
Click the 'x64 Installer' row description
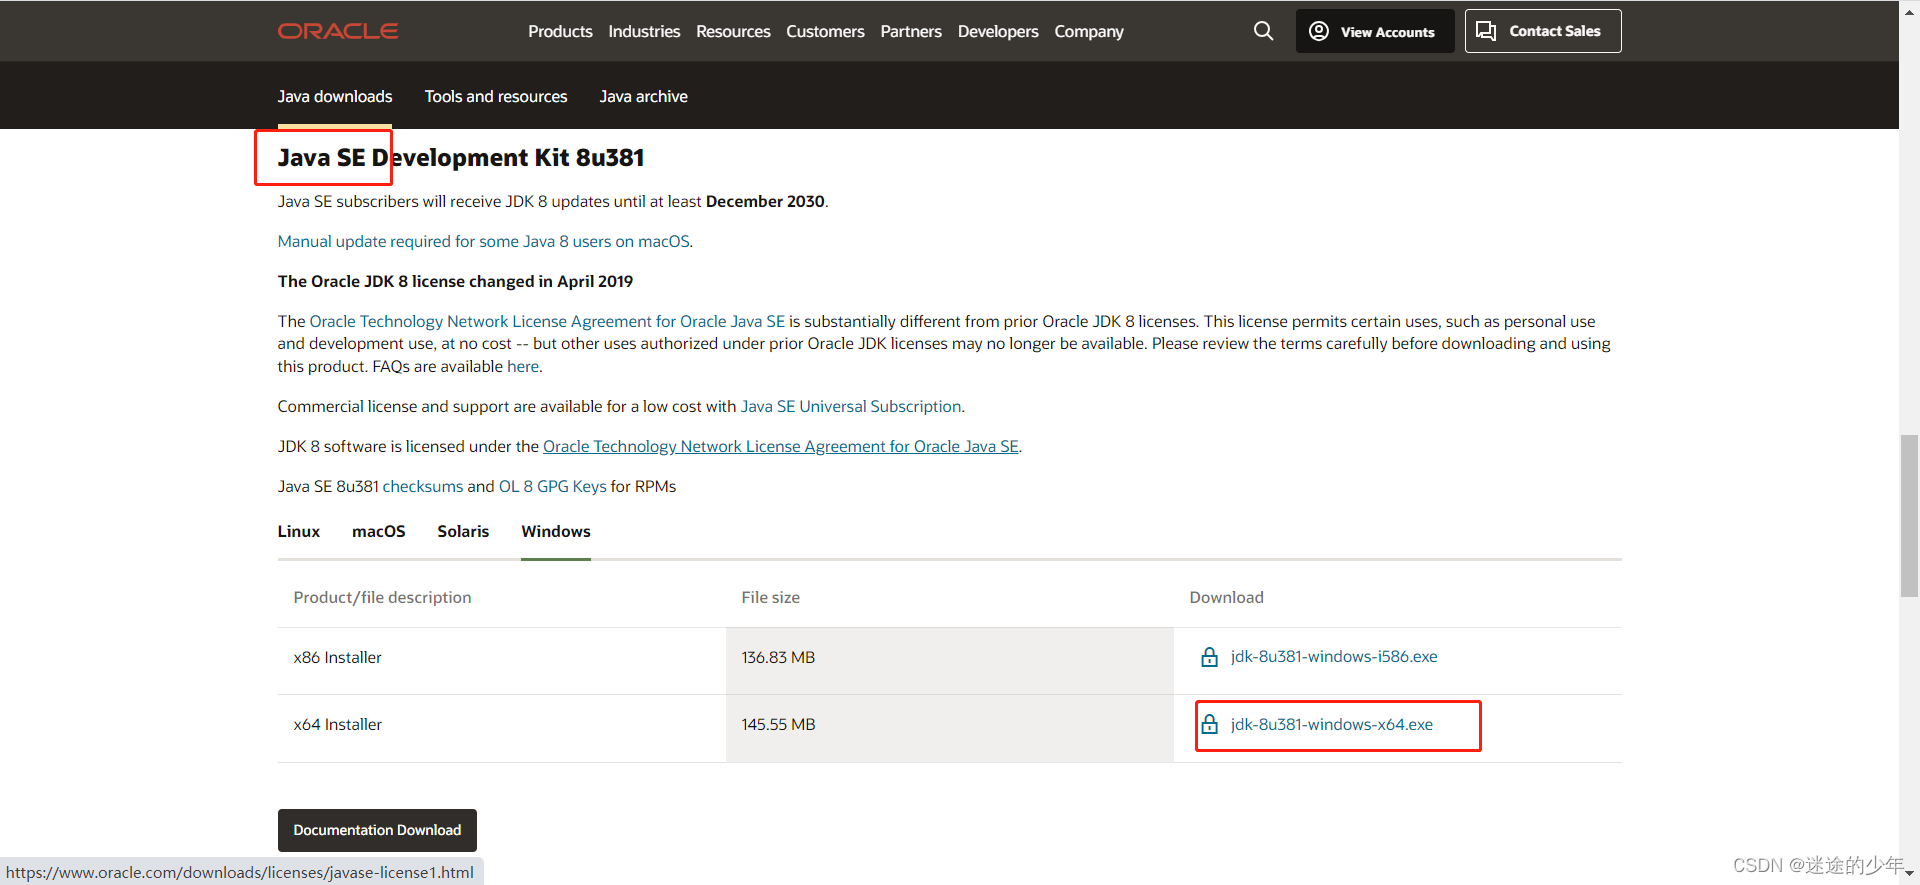[338, 724]
